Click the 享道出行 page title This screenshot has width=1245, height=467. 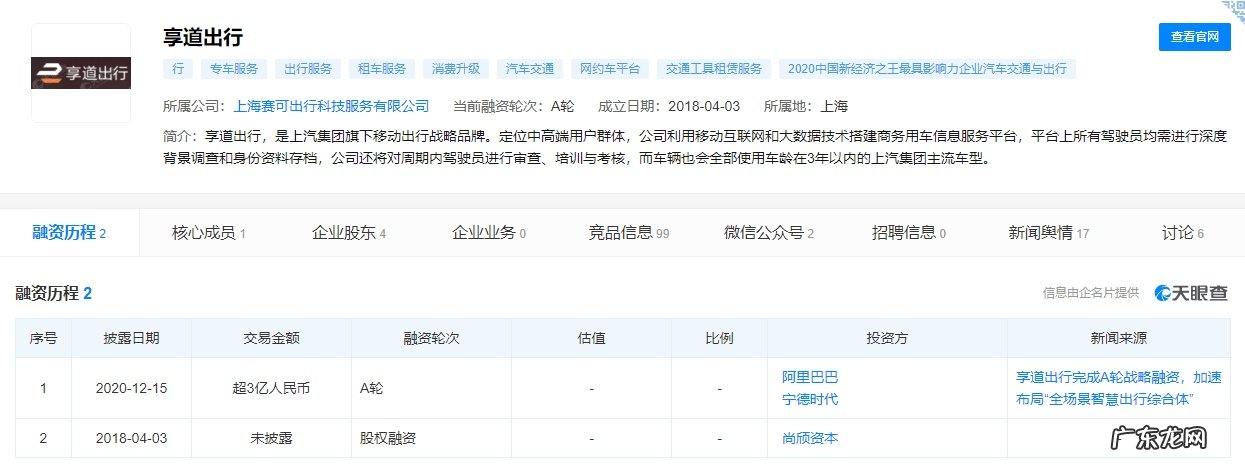click(203, 38)
